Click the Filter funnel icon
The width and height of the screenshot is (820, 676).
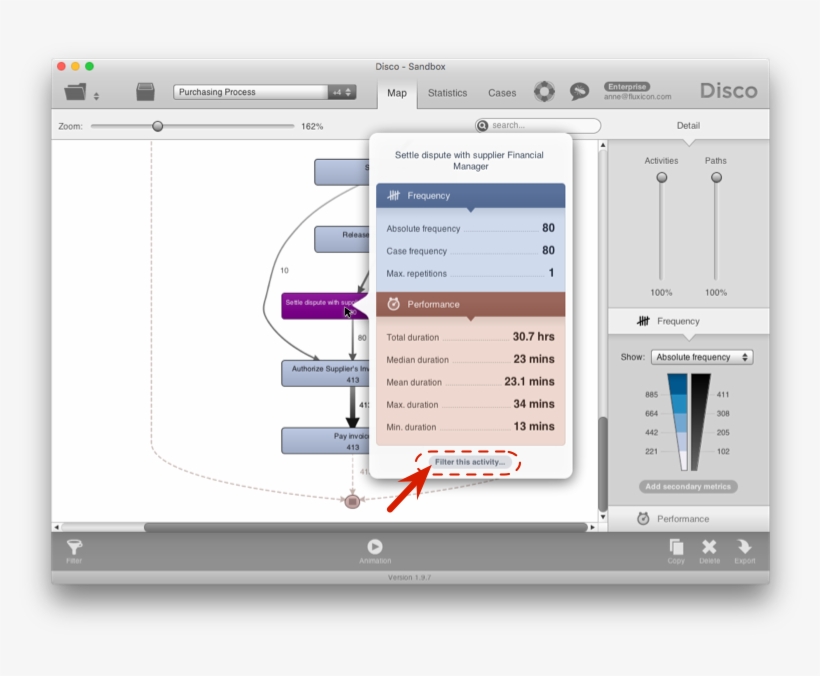click(x=74, y=547)
